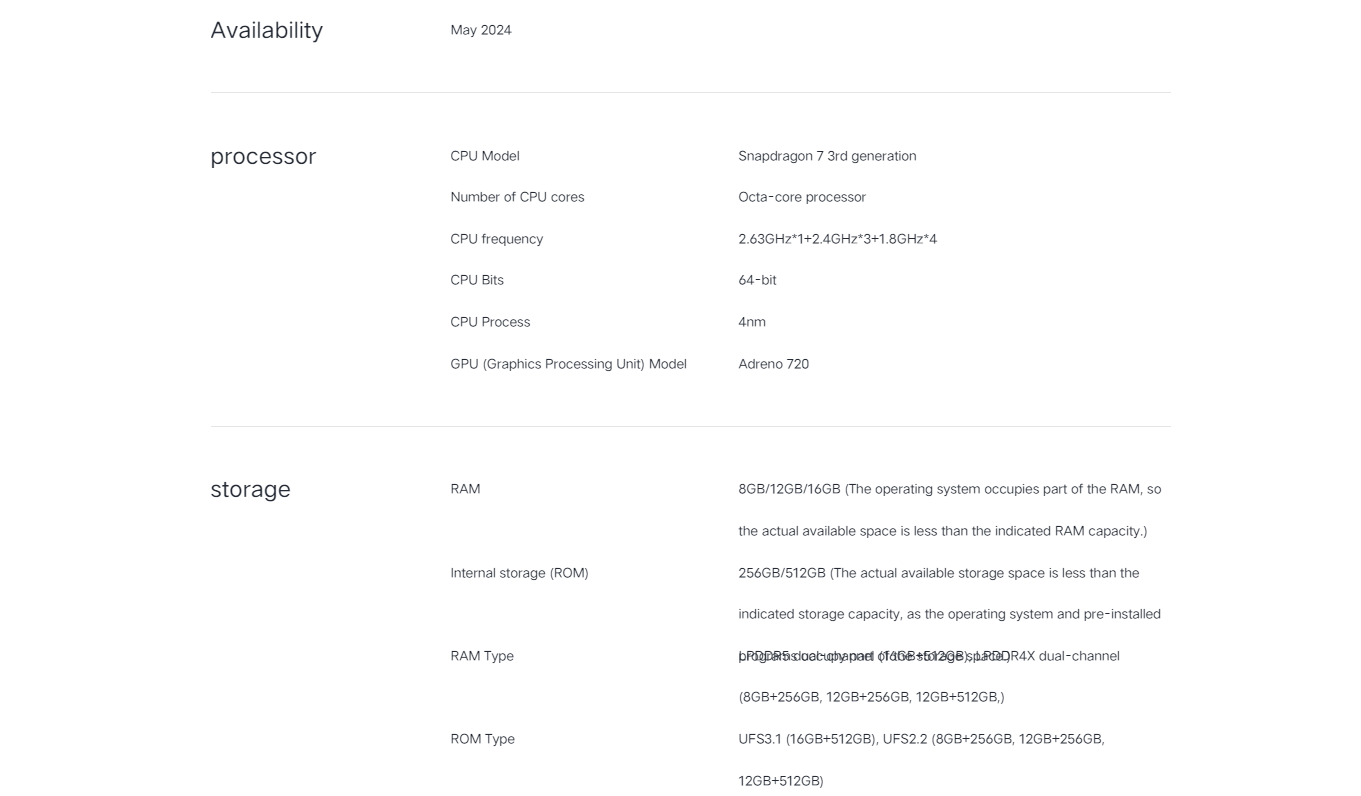Screen dimensions: 1361x796
Task: Select the Octa-core processor value
Action: tap(802, 197)
